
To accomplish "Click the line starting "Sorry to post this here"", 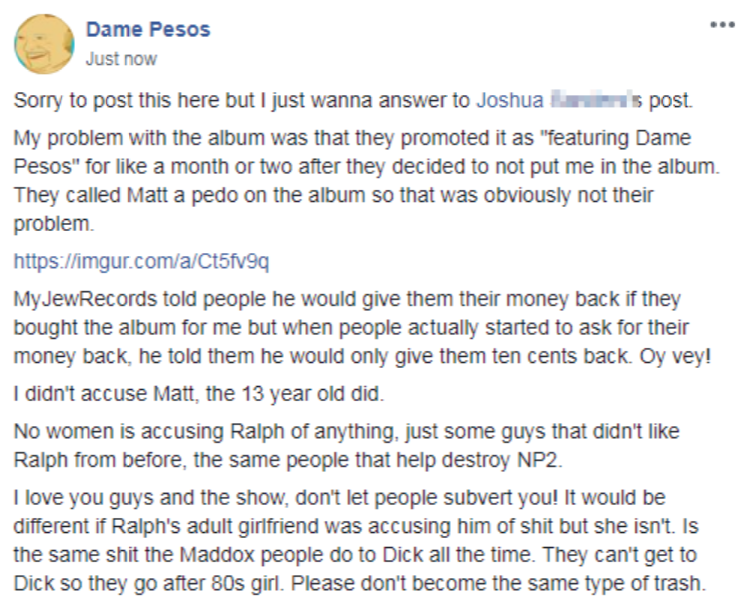I will click(353, 100).
